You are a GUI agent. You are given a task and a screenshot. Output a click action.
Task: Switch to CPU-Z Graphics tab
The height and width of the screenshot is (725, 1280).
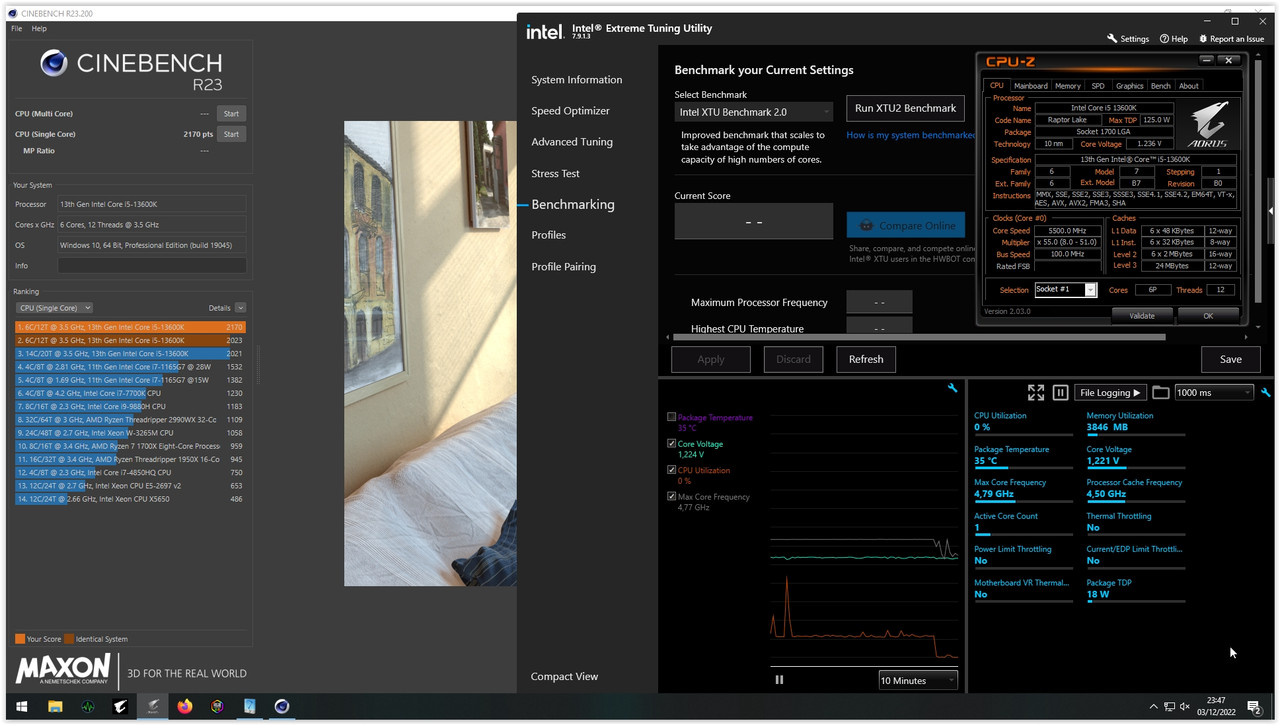click(1129, 86)
